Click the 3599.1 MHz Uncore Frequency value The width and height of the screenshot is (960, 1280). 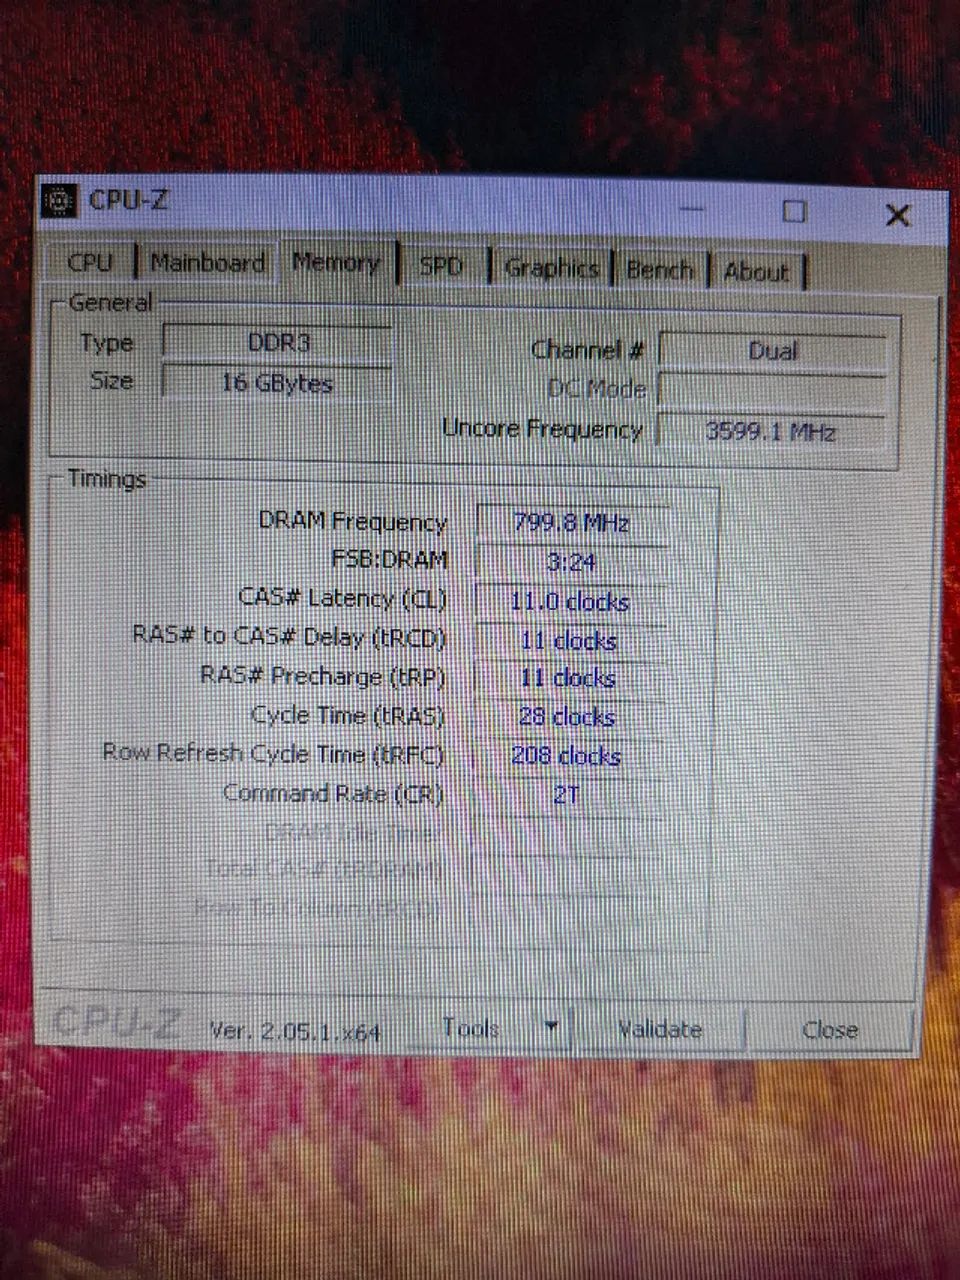coord(770,432)
